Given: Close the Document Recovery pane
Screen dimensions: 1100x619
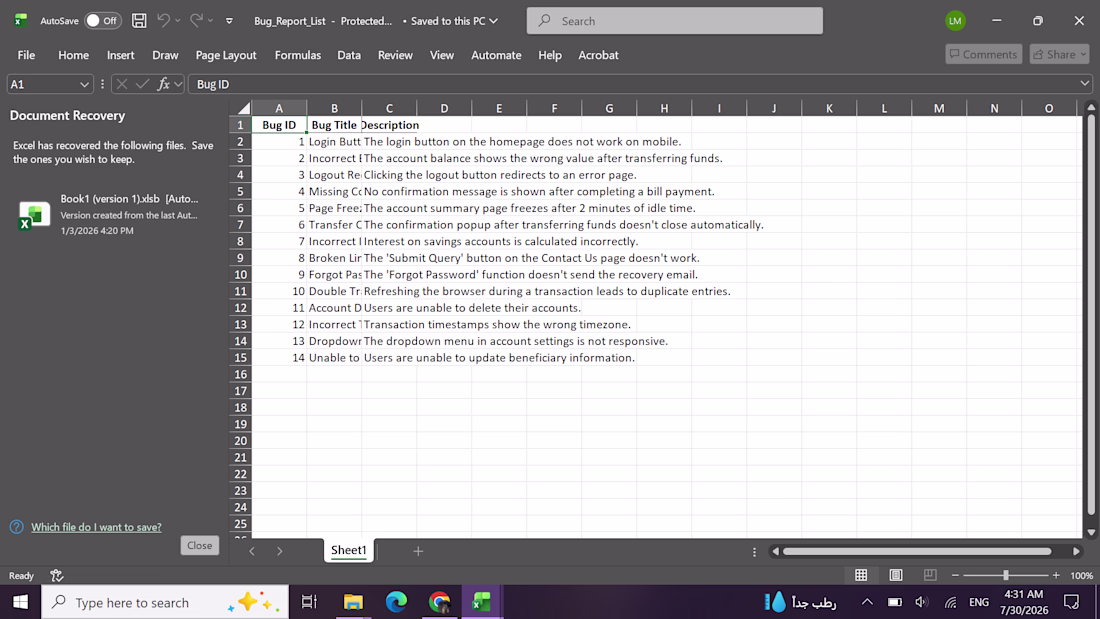Looking at the screenshot, I should [x=199, y=545].
